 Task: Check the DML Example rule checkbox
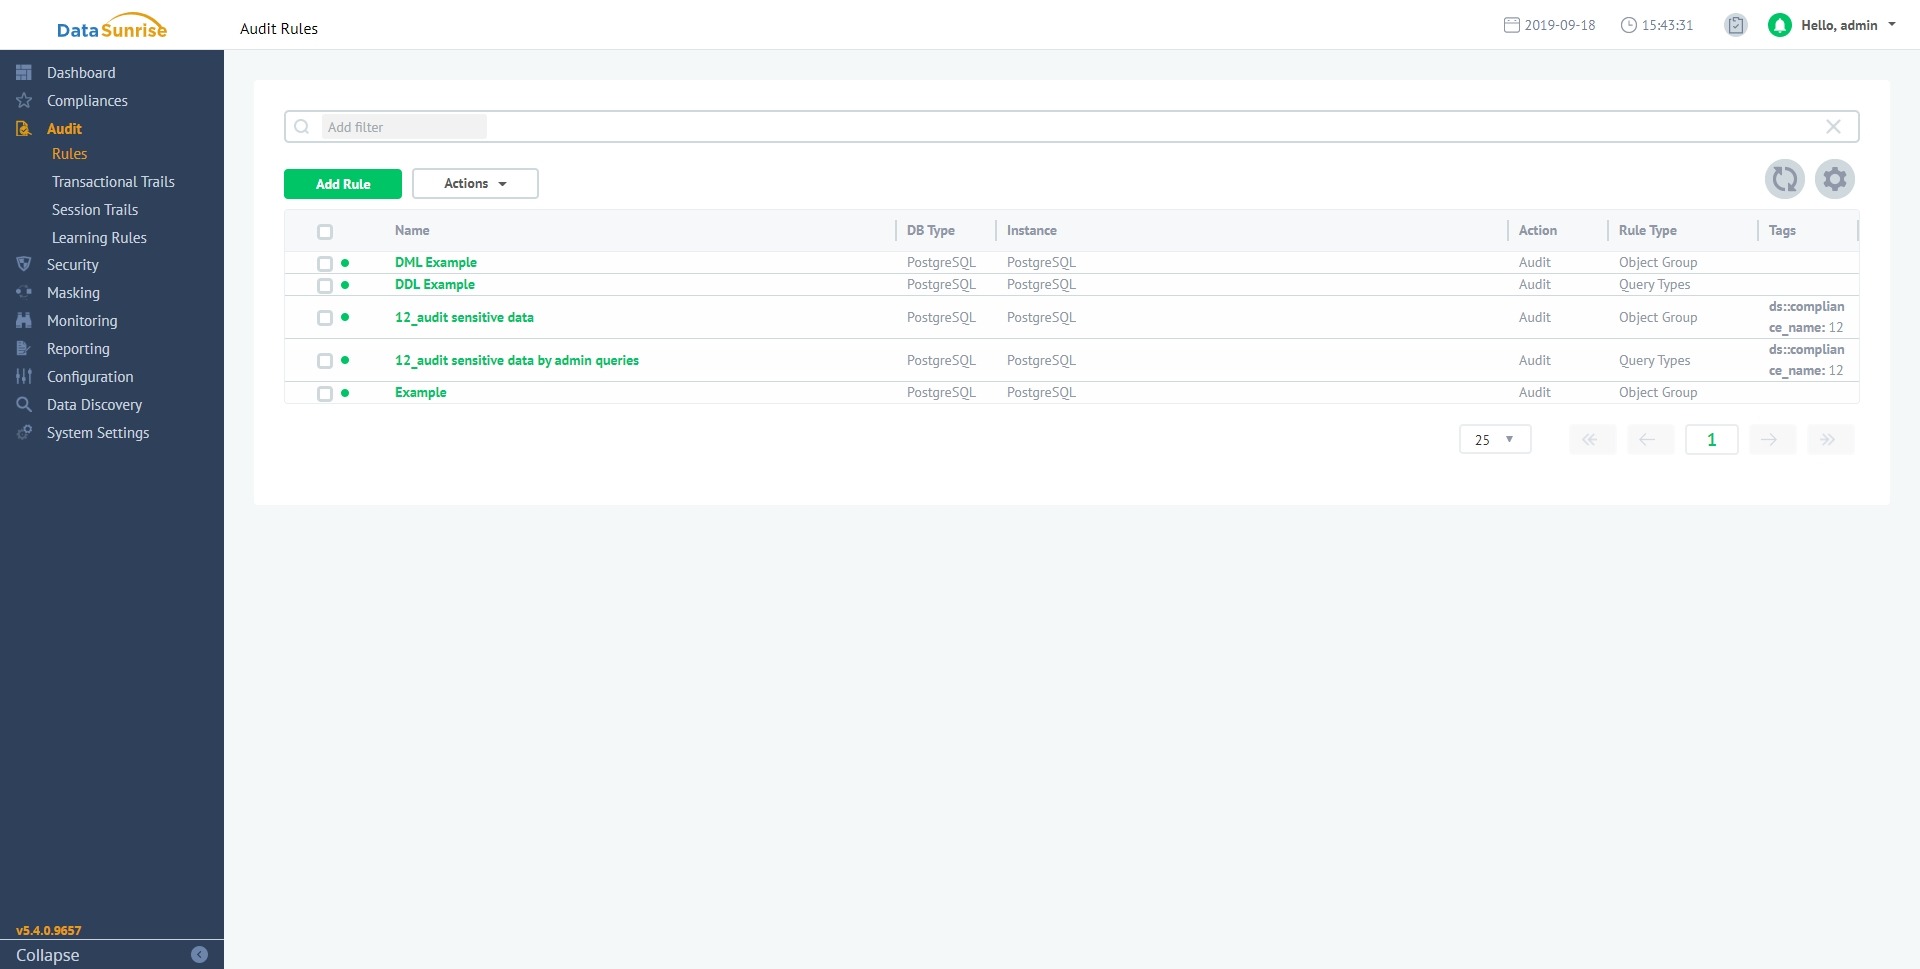point(325,264)
